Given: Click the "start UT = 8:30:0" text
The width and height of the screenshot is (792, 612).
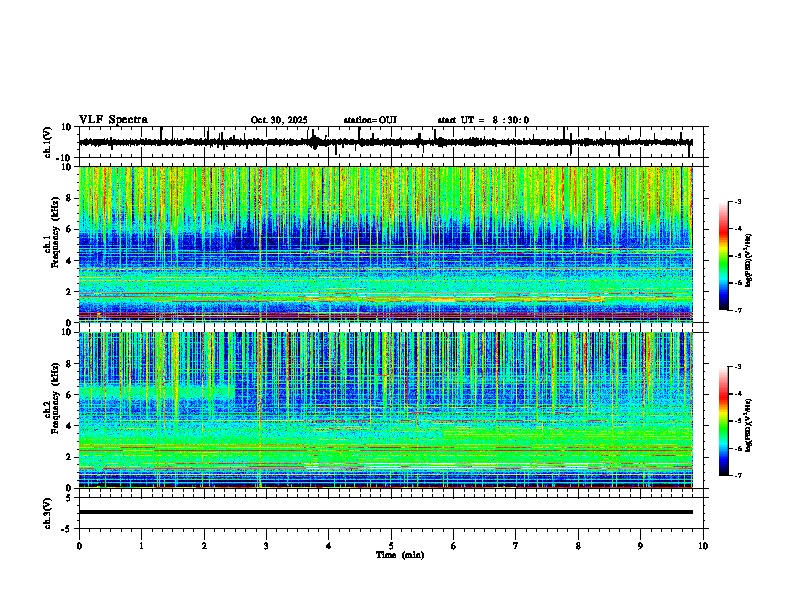Looking at the screenshot, I should point(483,120).
